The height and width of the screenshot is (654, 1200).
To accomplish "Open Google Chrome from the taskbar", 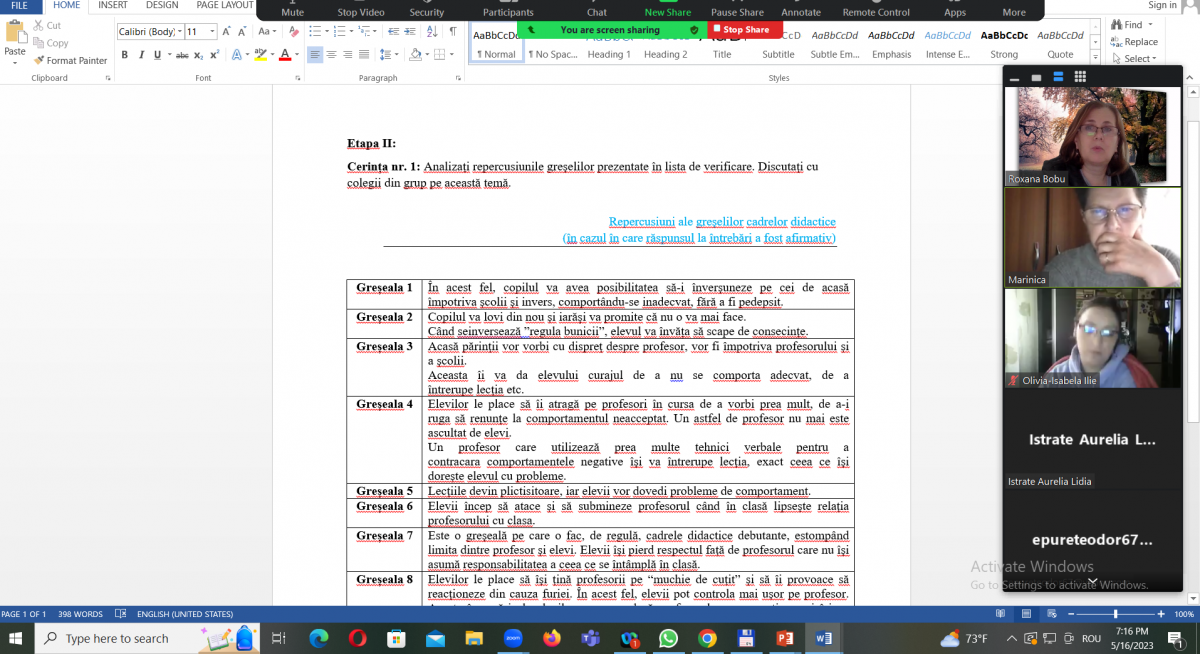I will pyautogui.click(x=707, y=638).
